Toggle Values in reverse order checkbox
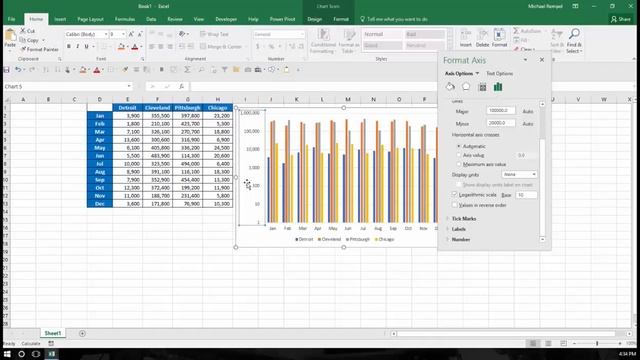This screenshot has width=640, height=360. pyautogui.click(x=455, y=205)
